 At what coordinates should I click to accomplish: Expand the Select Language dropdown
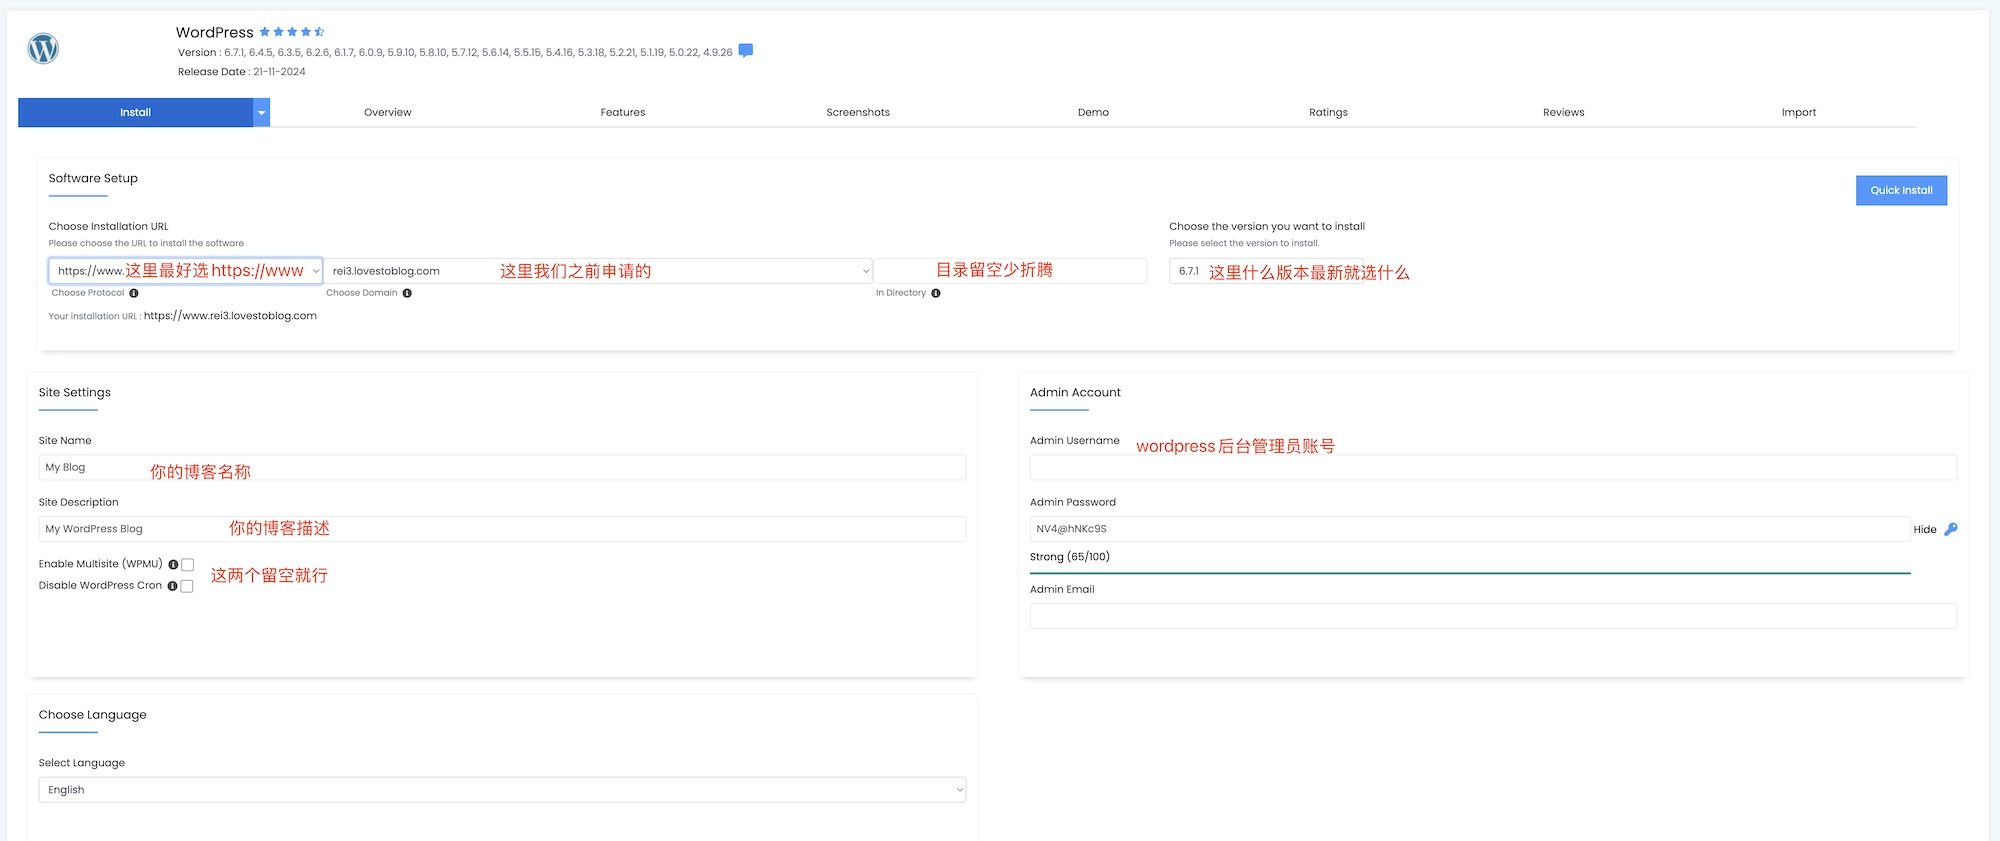(x=502, y=790)
